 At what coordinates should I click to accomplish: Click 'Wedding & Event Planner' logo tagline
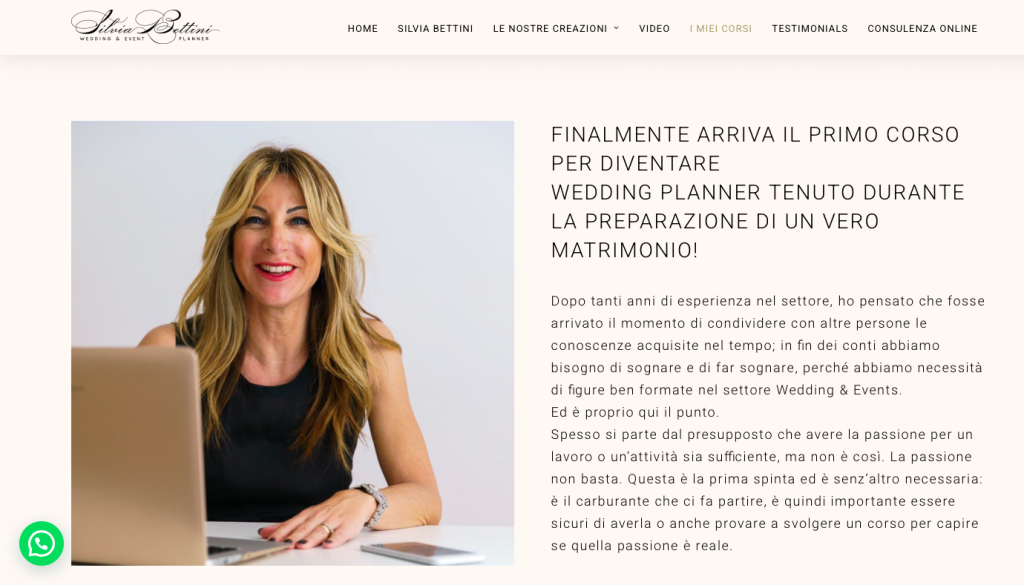pyautogui.click(x=145, y=39)
